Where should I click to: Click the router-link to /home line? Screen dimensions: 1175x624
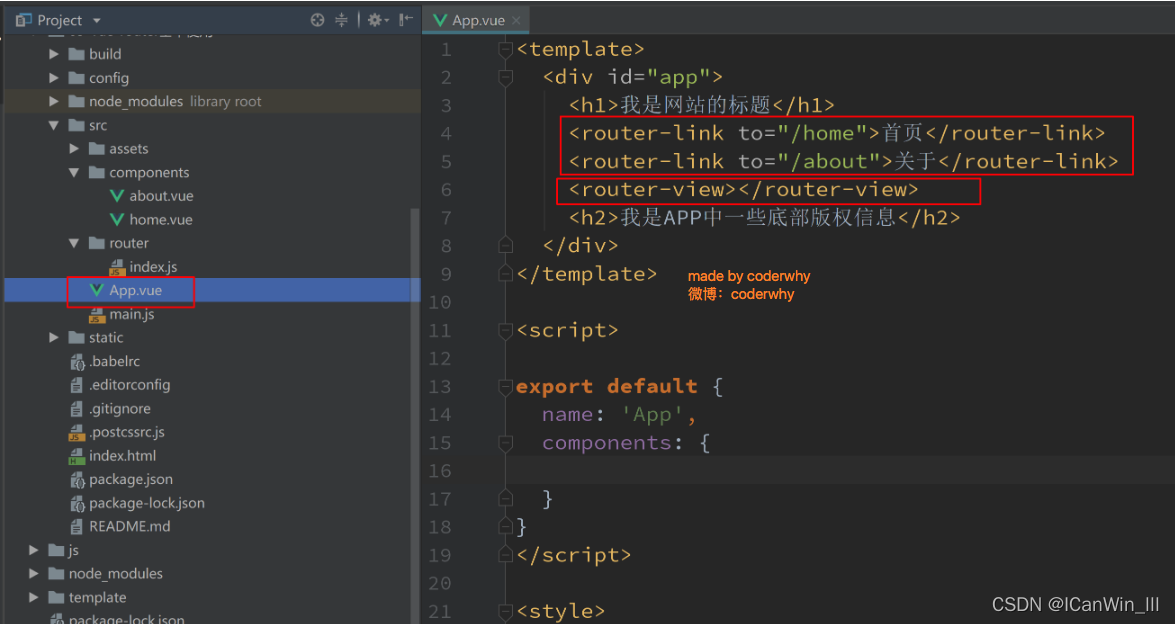pos(836,133)
